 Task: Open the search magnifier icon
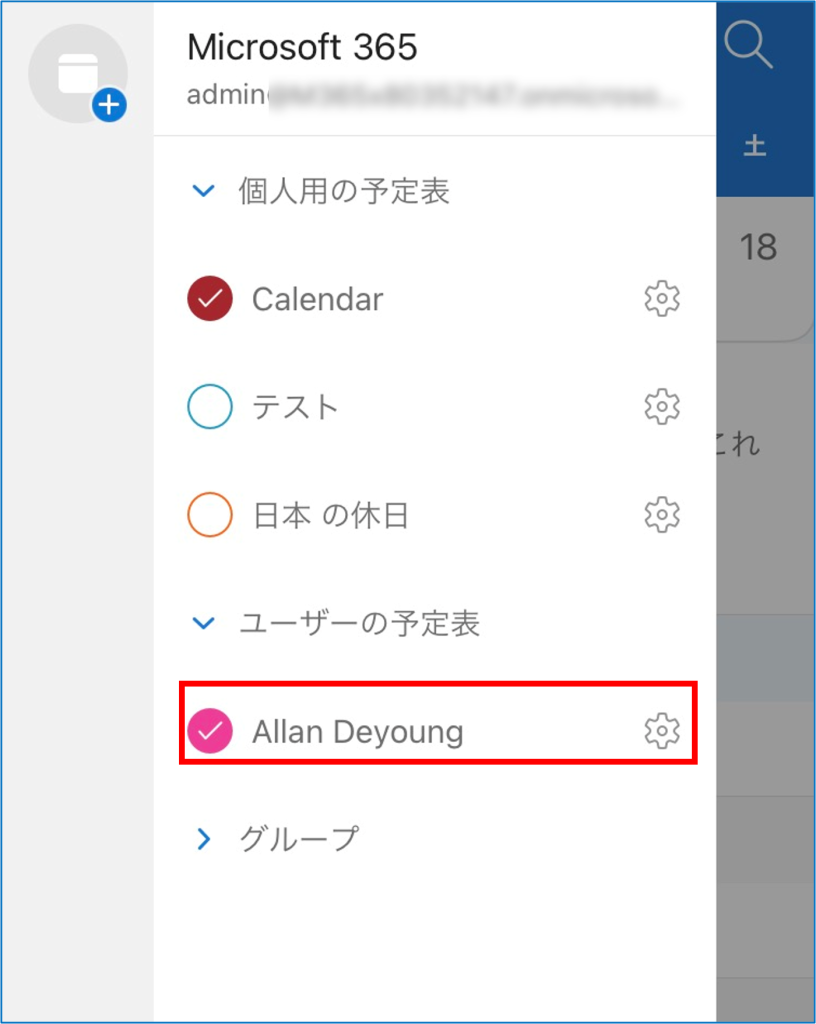[748, 44]
